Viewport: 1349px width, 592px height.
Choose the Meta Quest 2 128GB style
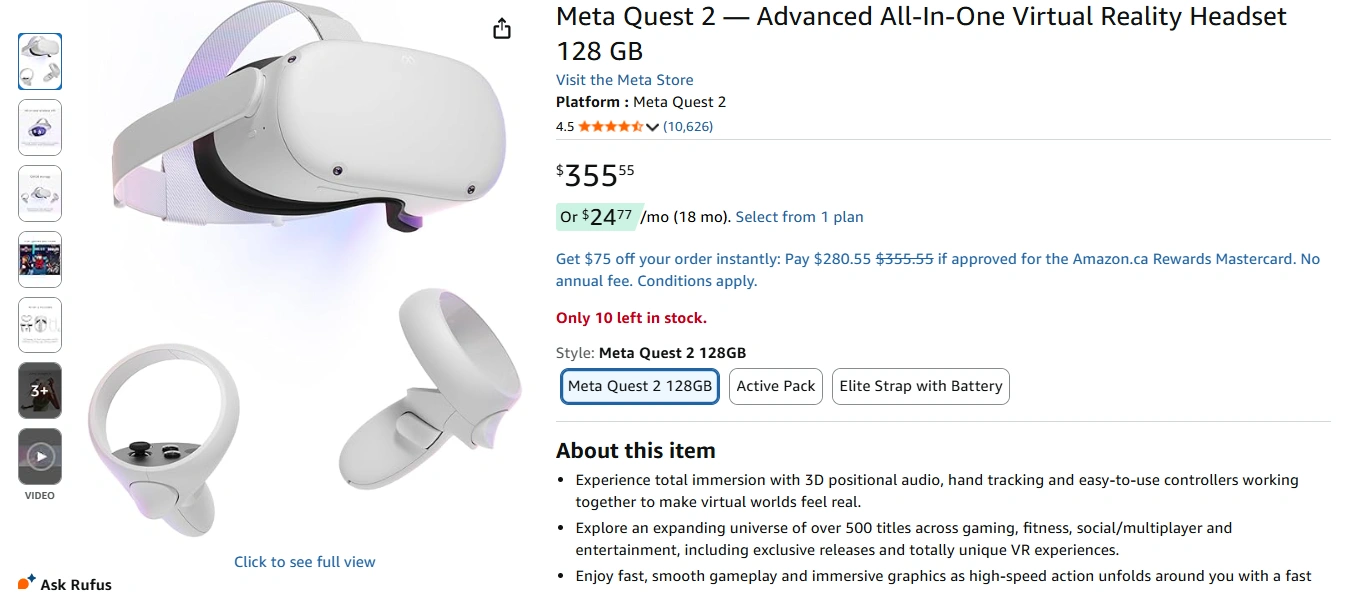point(640,386)
